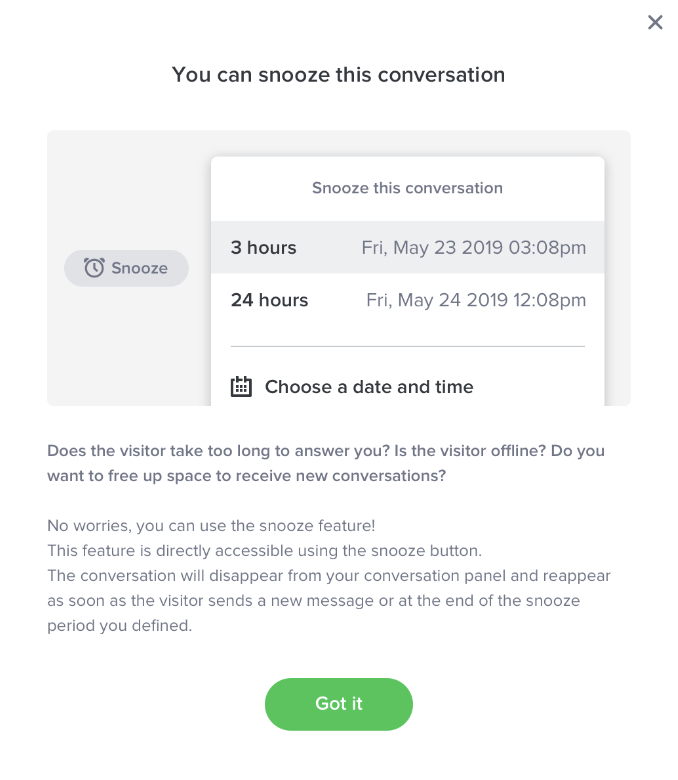Click the alarm clock icon on Snooze

(94, 268)
